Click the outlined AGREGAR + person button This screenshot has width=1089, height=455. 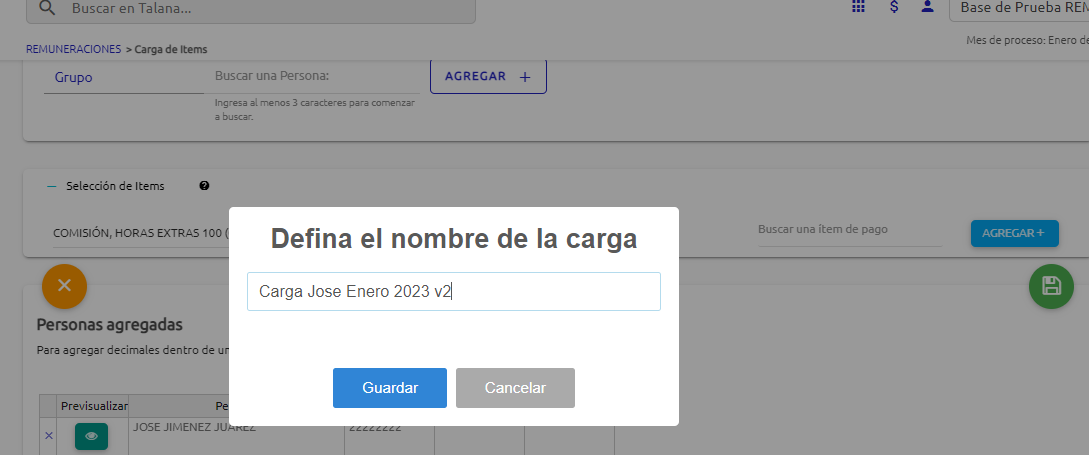(488, 76)
